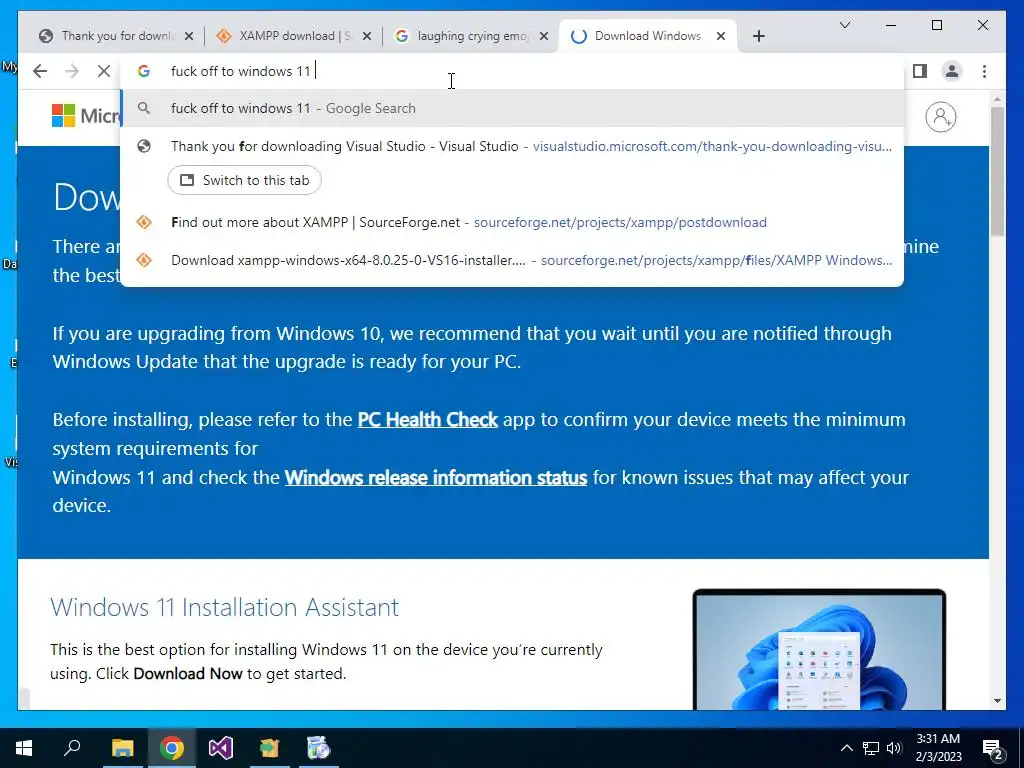Close the Download Windows tab

[x=721, y=36]
